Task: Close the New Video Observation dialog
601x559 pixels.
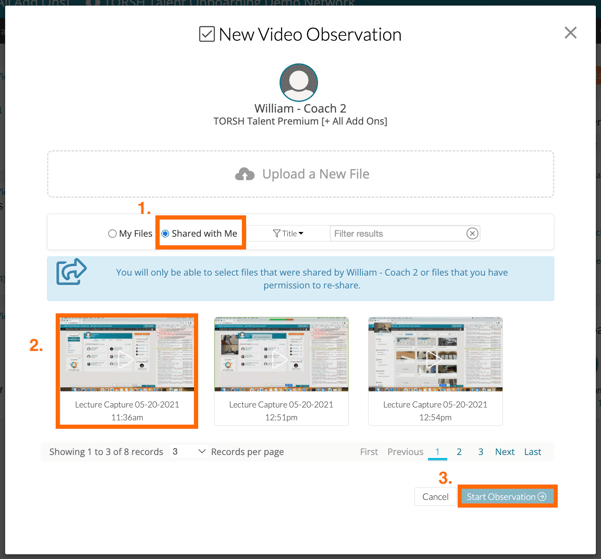Action: coord(570,33)
